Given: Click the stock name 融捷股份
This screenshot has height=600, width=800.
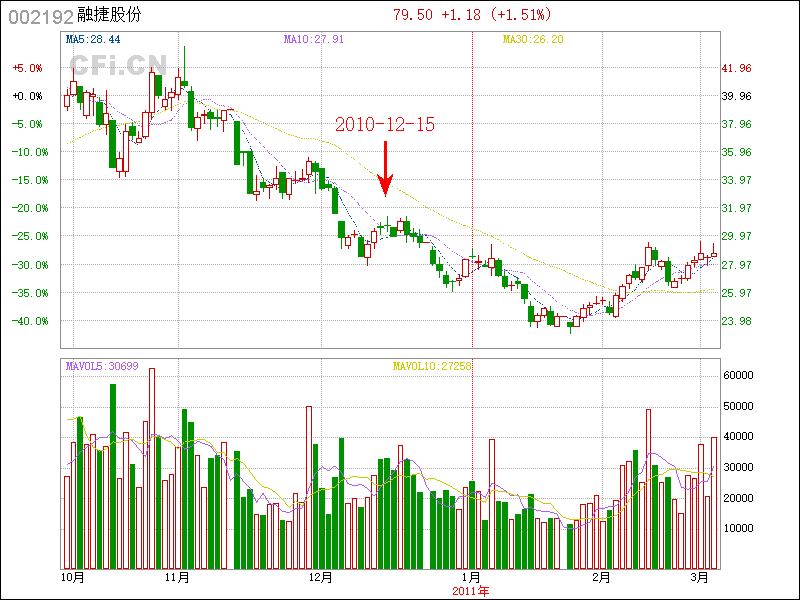Looking at the screenshot, I should tap(109, 16).
